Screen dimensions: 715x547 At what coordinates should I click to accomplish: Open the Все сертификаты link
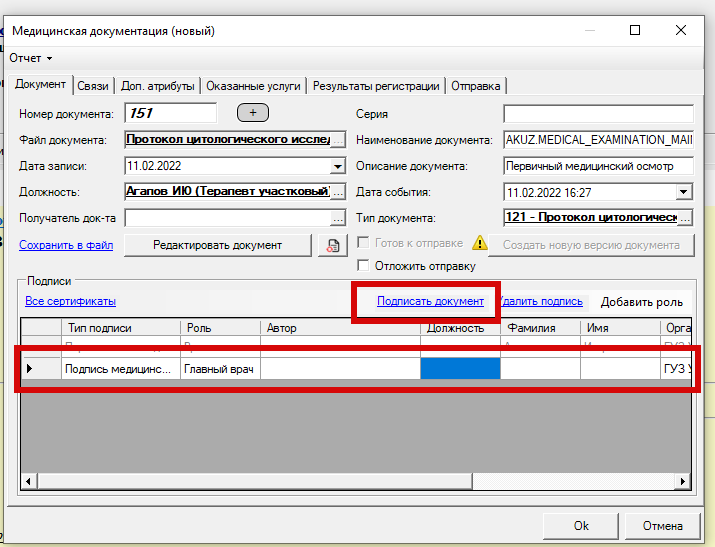click(70, 301)
